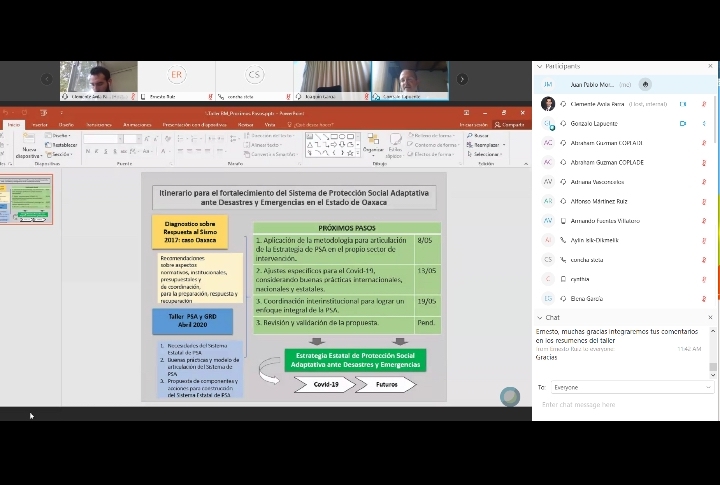Collapse the Chat panel section
The width and height of the screenshot is (720, 485).
point(539,317)
